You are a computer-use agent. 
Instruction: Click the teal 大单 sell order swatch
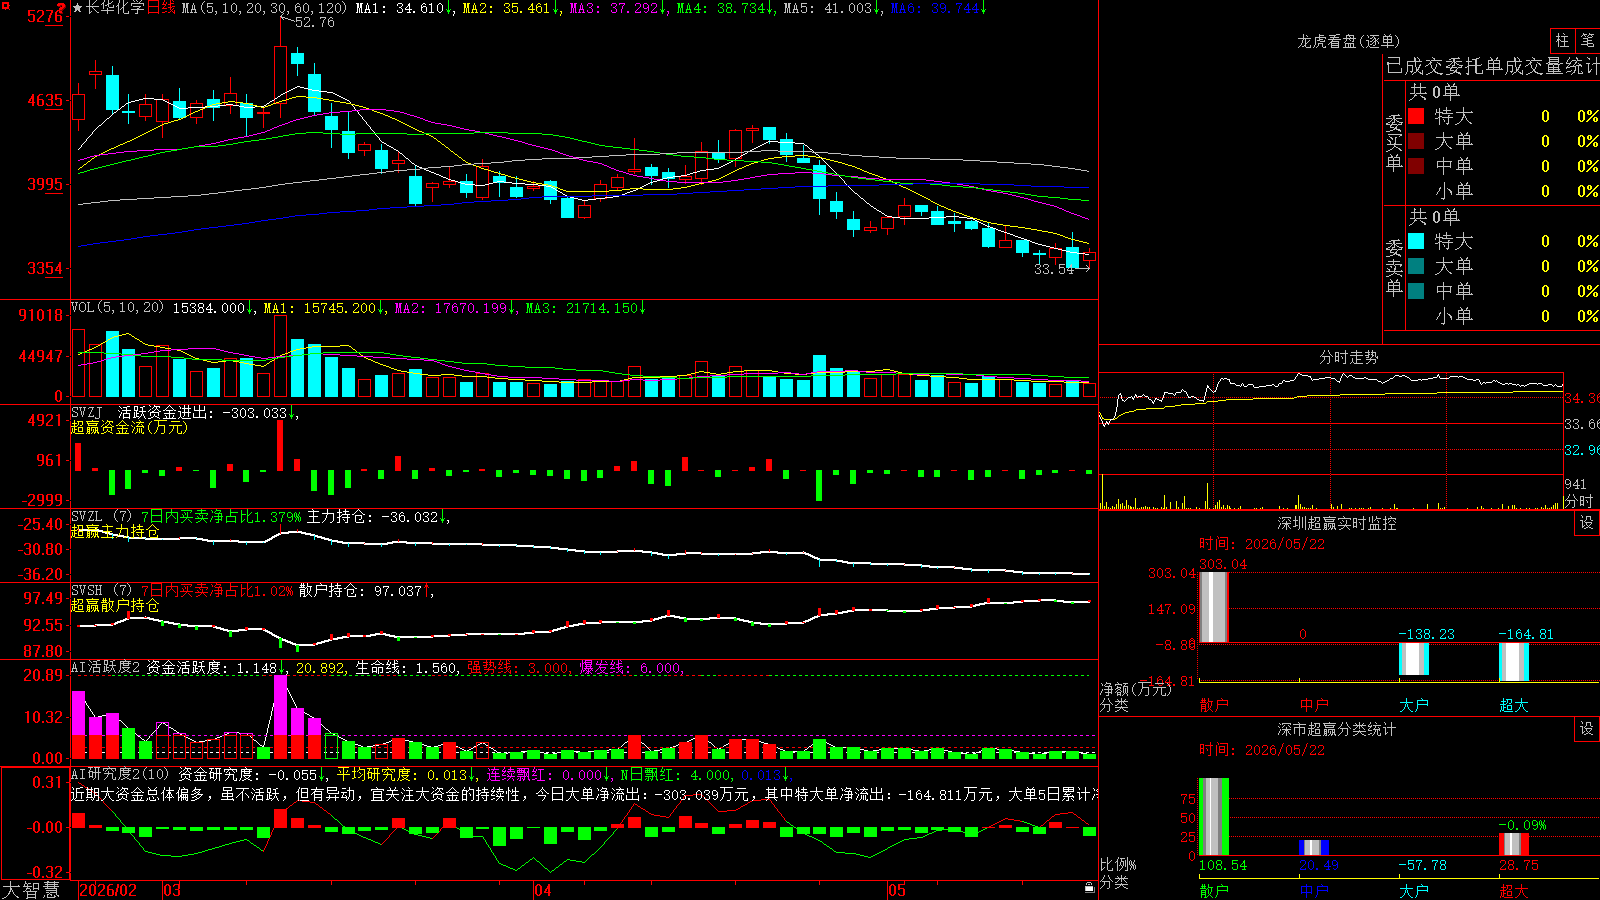pyautogui.click(x=1416, y=266)
